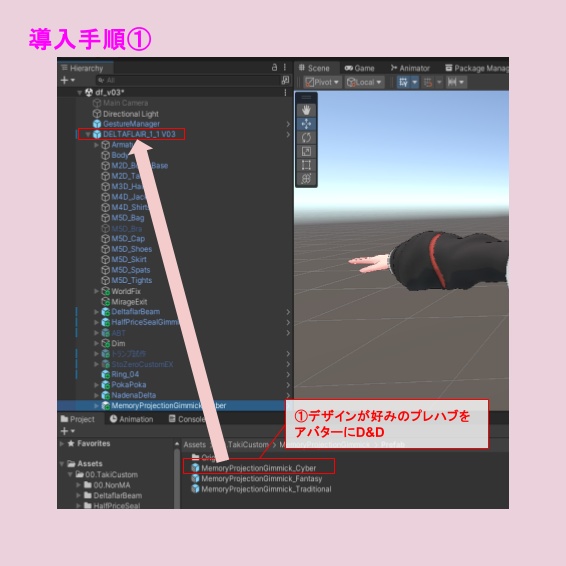This screenshot has height=566, width=566.
Task: Open the Pivot mode dropdown
Action: coord(322,82)
